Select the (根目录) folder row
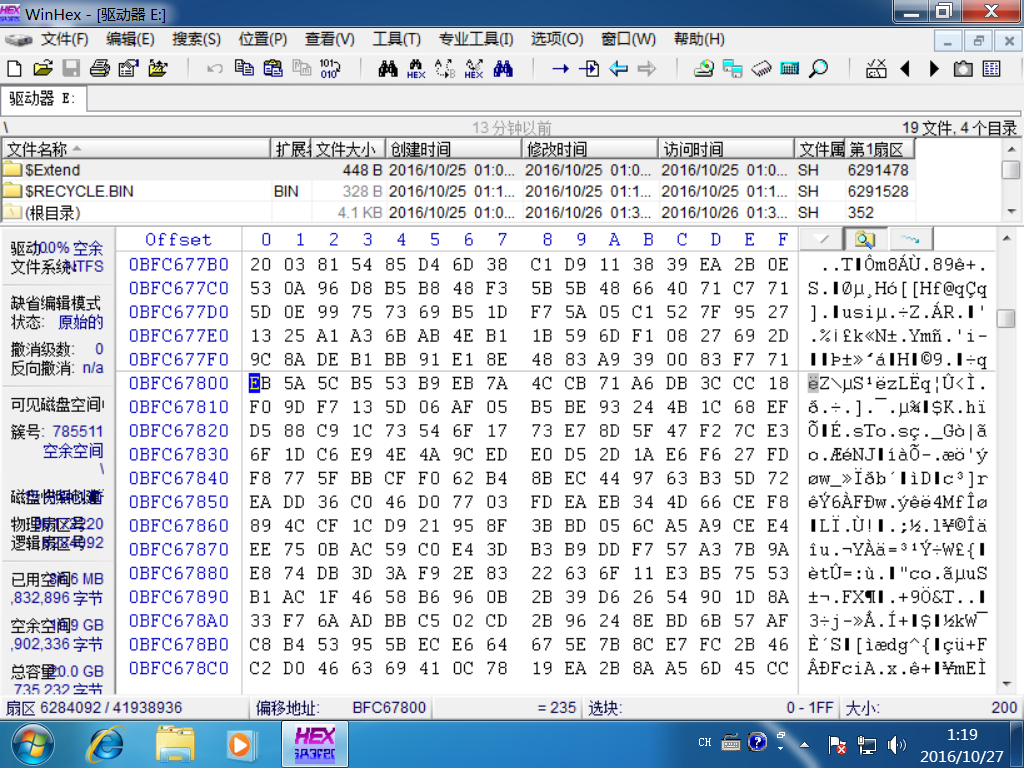The width and height of the screenshot is (1024, 768). tap(457, 212)
